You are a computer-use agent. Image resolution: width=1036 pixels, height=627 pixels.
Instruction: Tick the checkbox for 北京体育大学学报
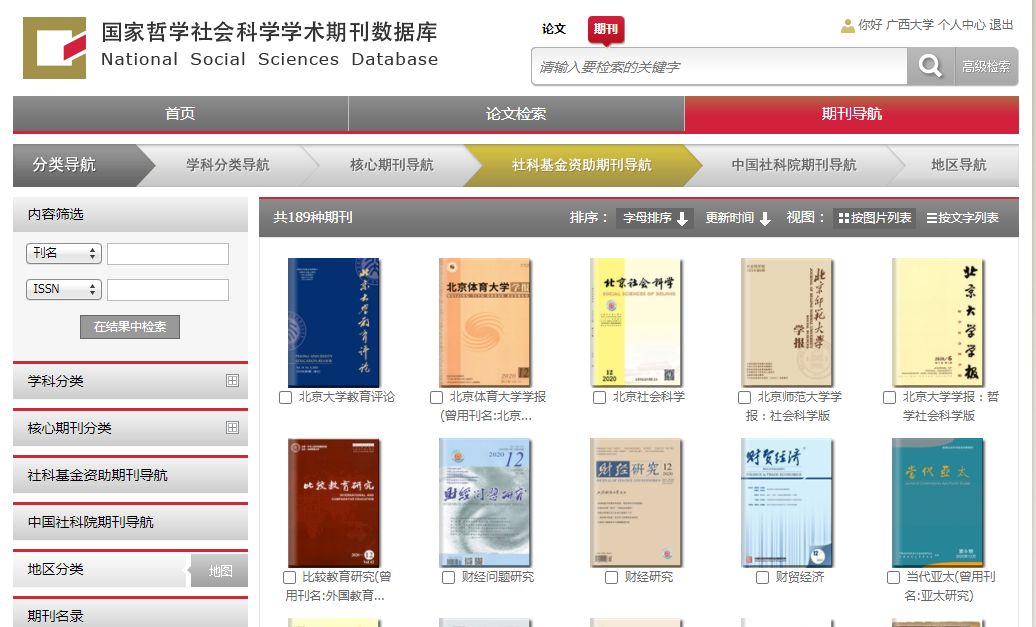[x=436, y=397]
